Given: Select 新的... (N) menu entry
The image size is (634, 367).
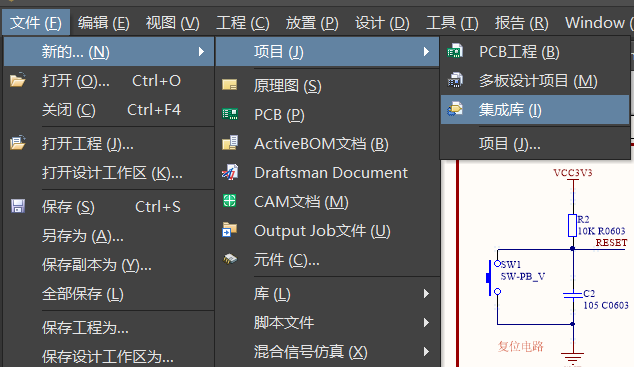Looking at the screenshot, I should coord(109,51).
